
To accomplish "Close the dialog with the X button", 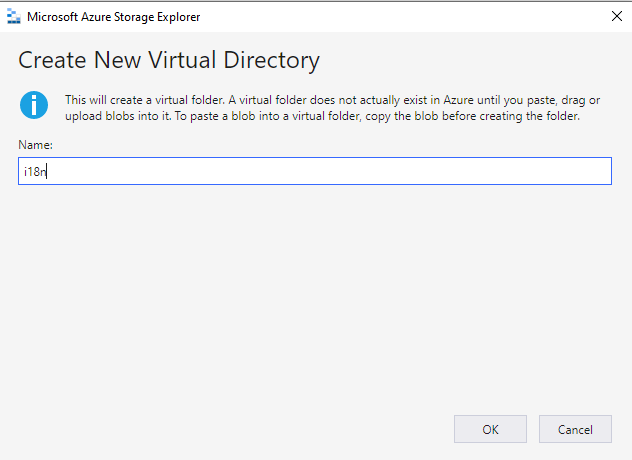I will (x=617, y=17).
